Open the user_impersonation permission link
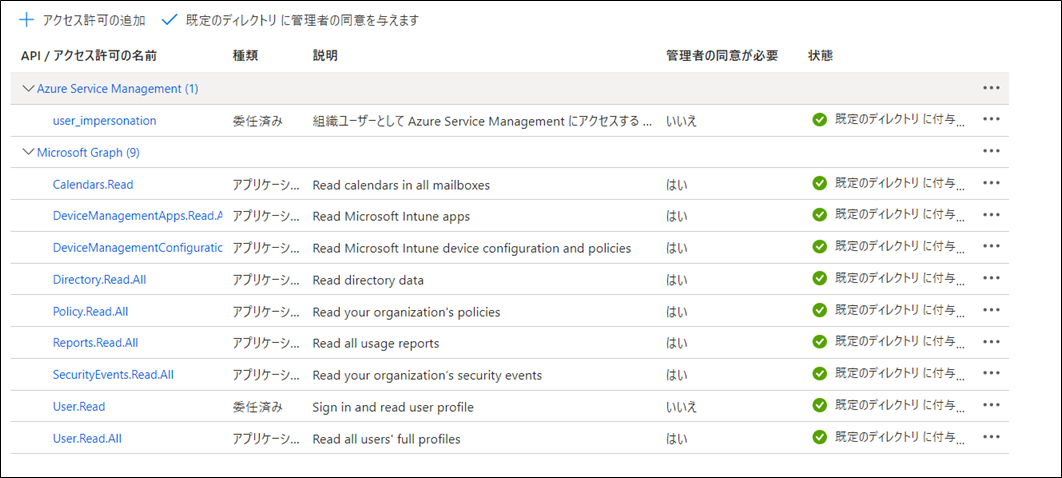This screenshot has height=478, width=1062. point(104,120)
